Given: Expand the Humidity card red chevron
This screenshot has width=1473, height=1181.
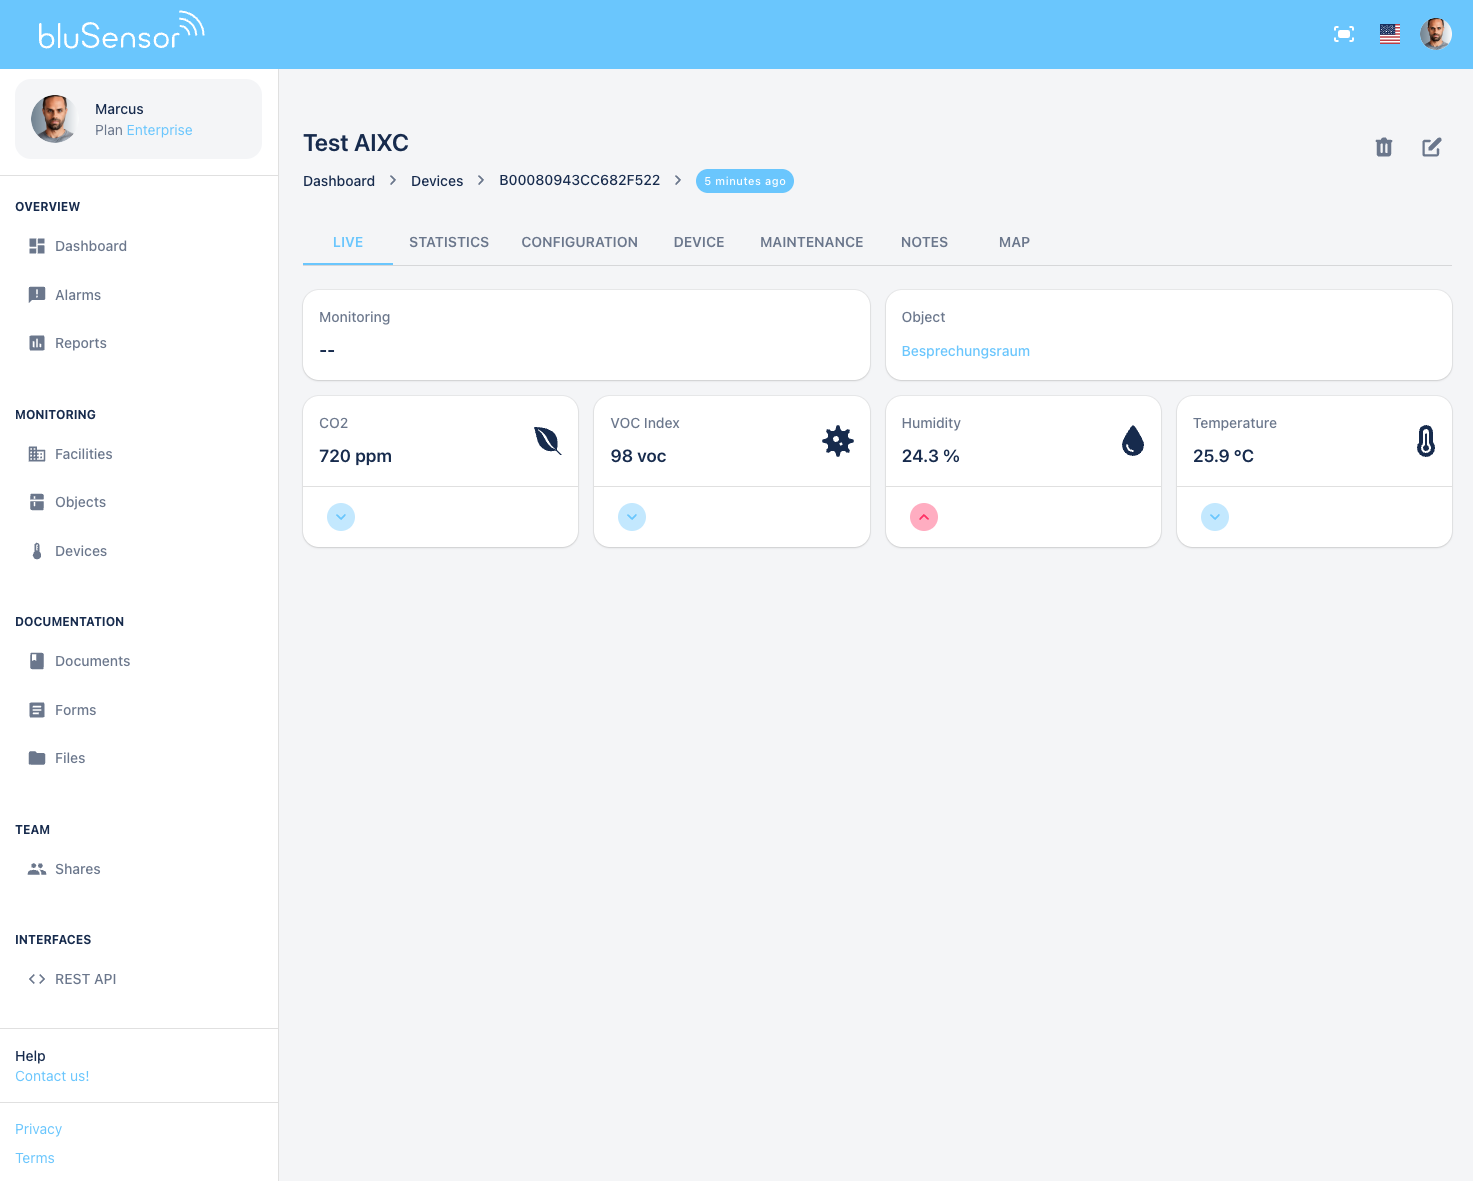Looking at the screenshot, I should point(923,517).
